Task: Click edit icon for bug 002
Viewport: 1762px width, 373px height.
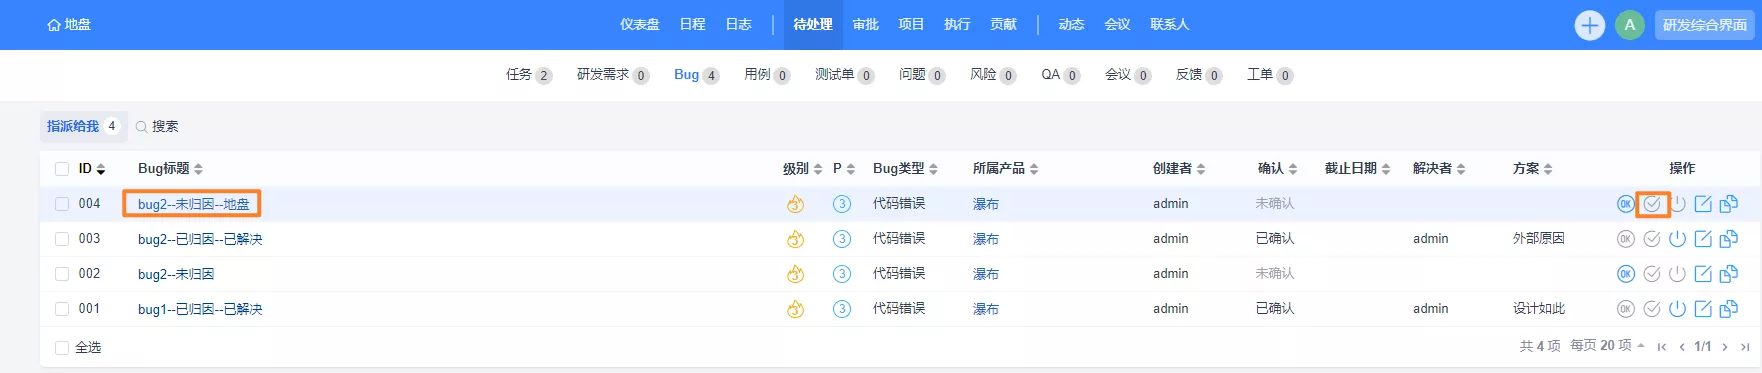Action: [x=1703, y=274]
